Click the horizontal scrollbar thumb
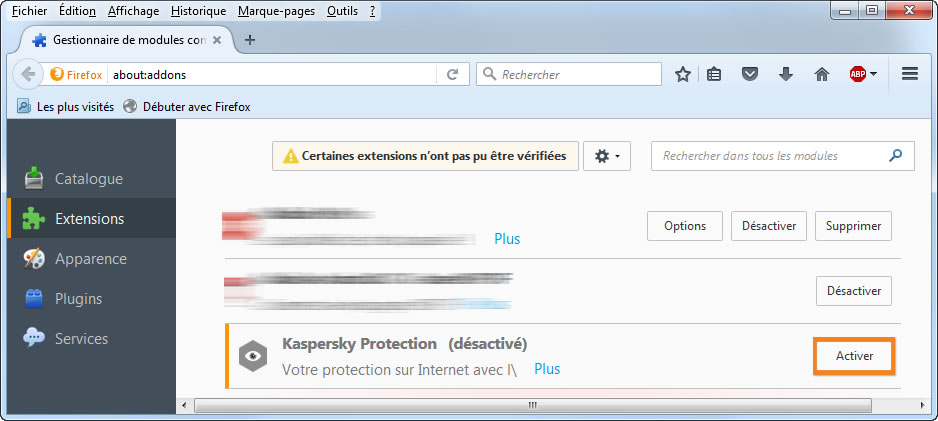938x421 pixels. (x=531, y=405)
